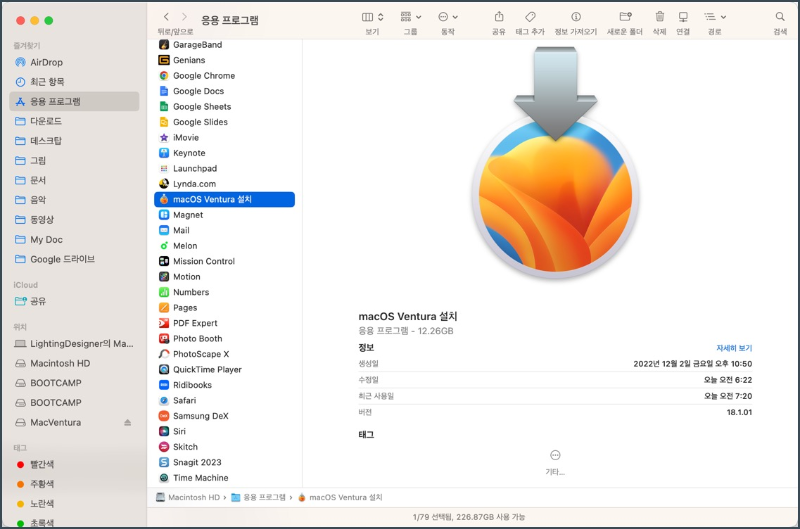Select Magnet in the app list
Image resolution: width=800 pixels, height=529 pixels.
click(224, 215)
